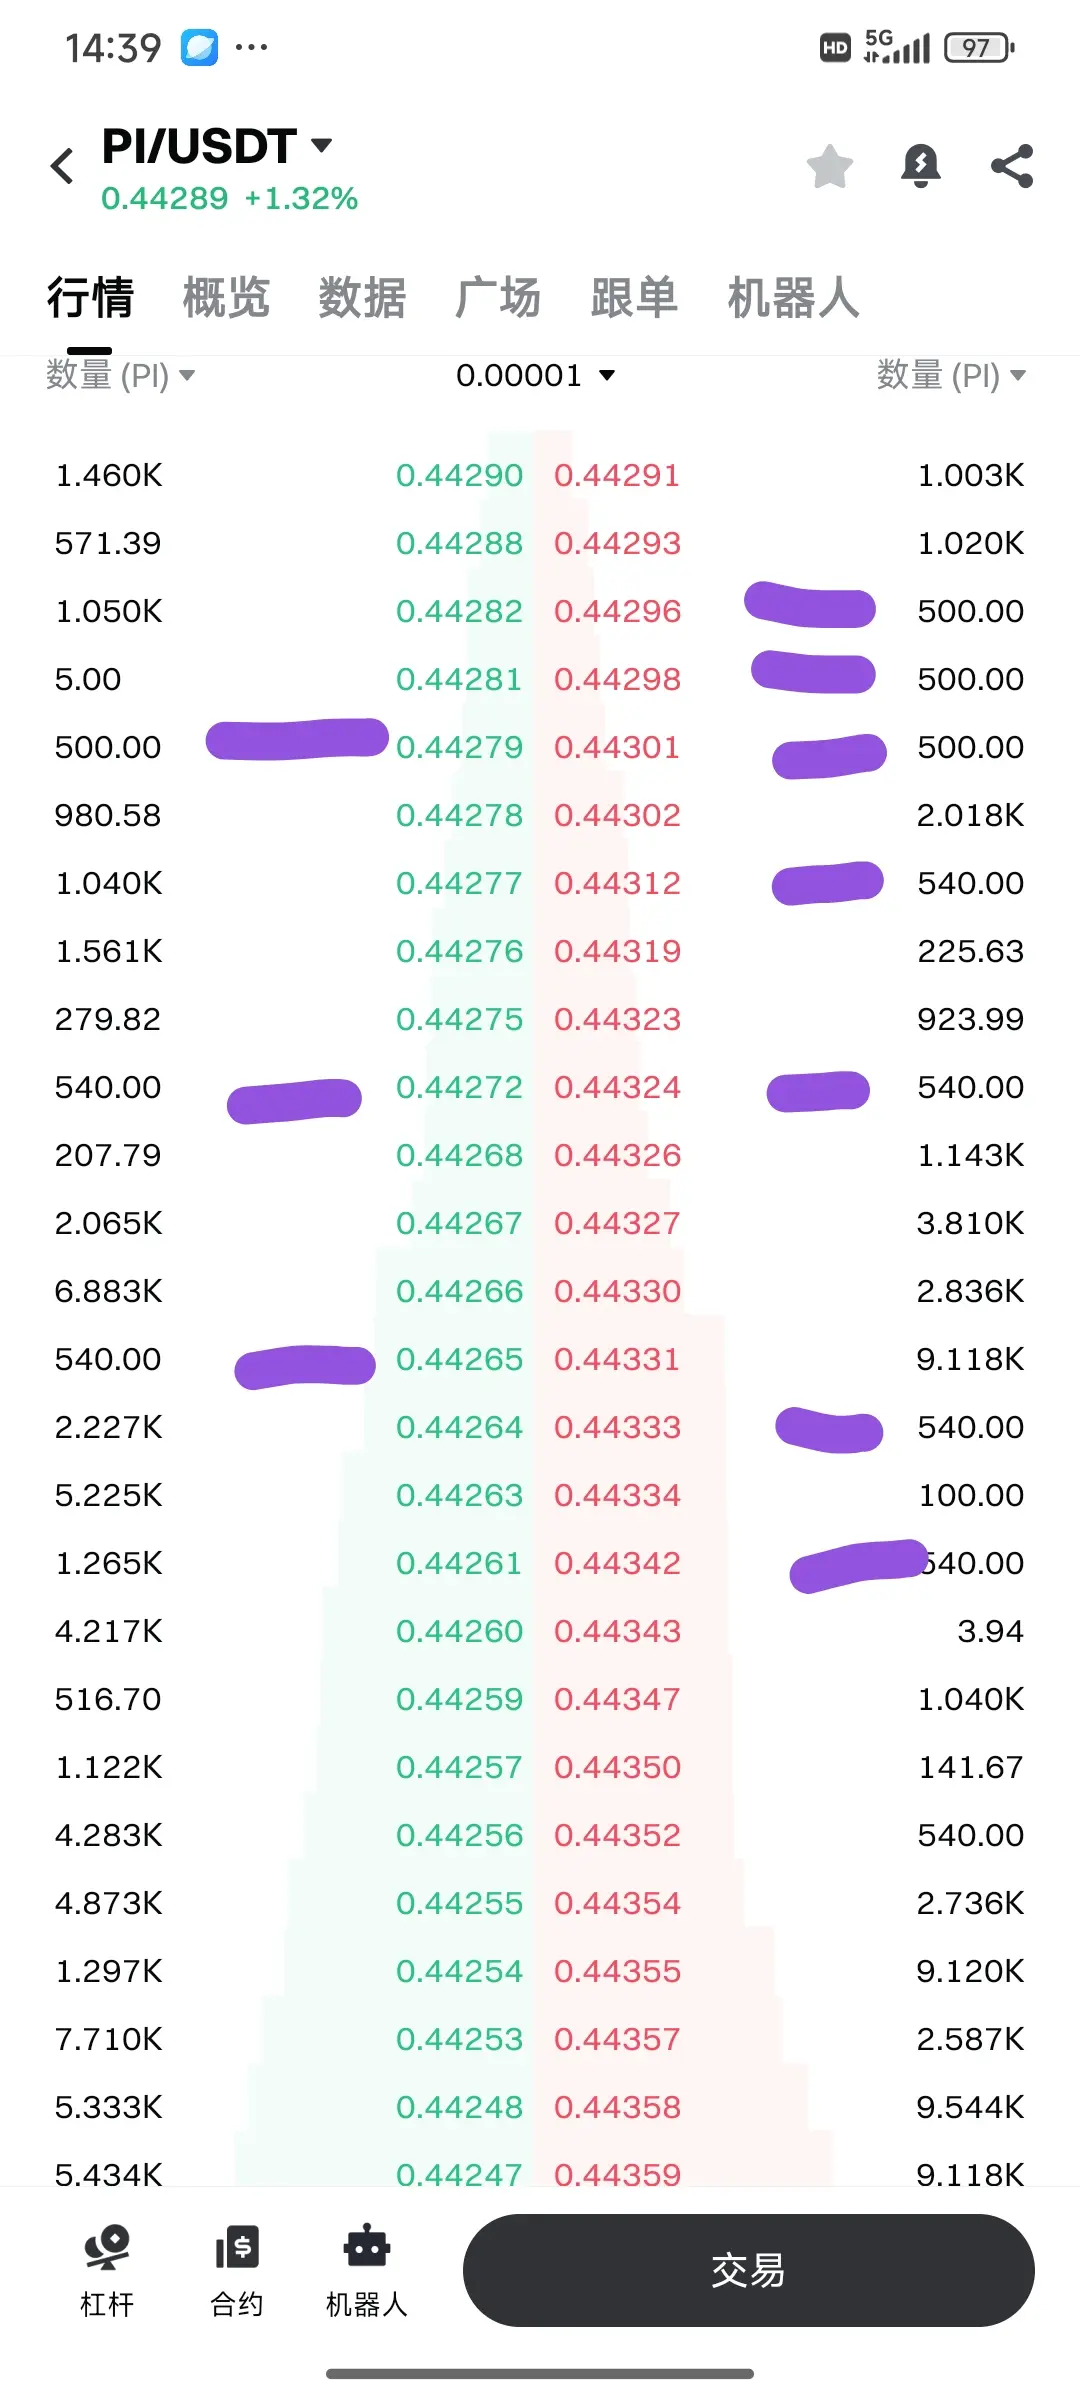Viewport: 1080px width, 2400px height.
Task: Open the 0.00001 price precision dropdown
Action: 536,376
